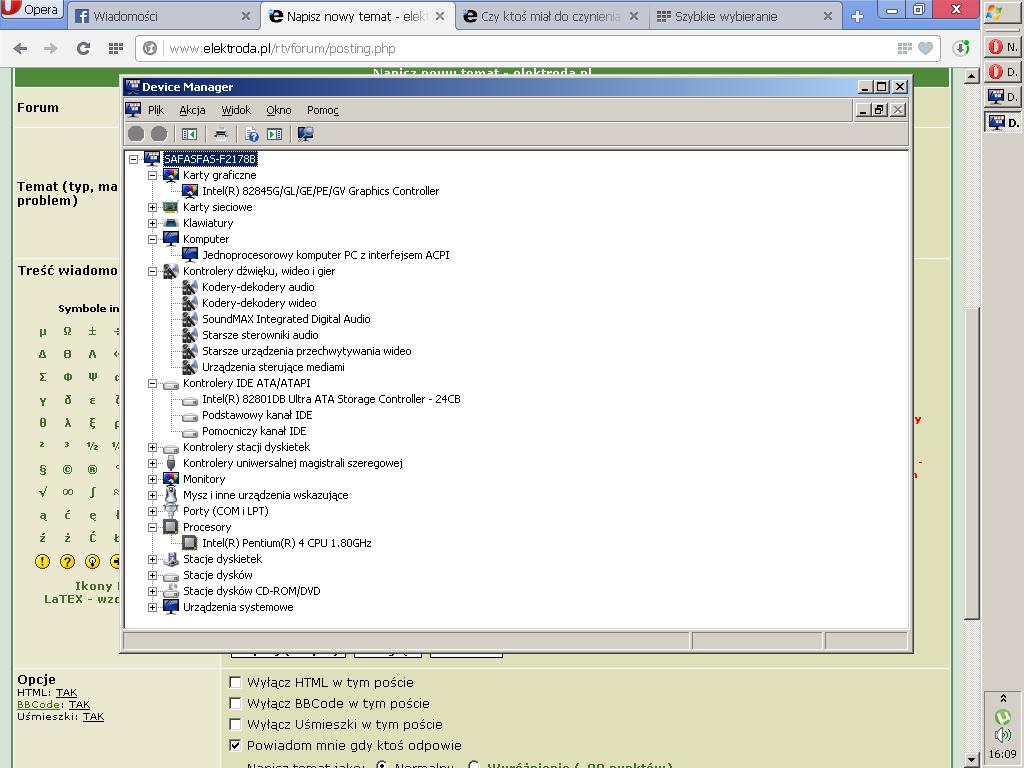Click the Pentium 4 CPU processor icon

click(189, 543)
